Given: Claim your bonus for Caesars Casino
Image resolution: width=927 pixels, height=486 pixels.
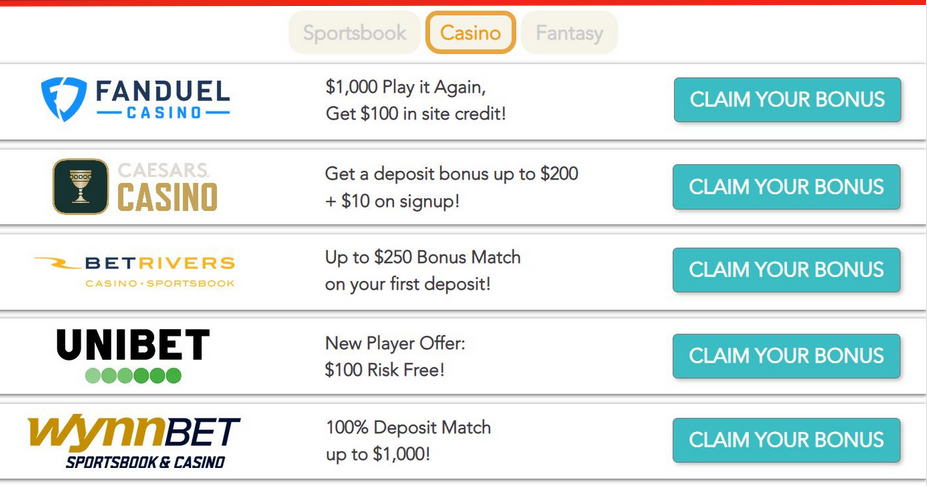Looking at the screenshot, I should pos(787,187).
